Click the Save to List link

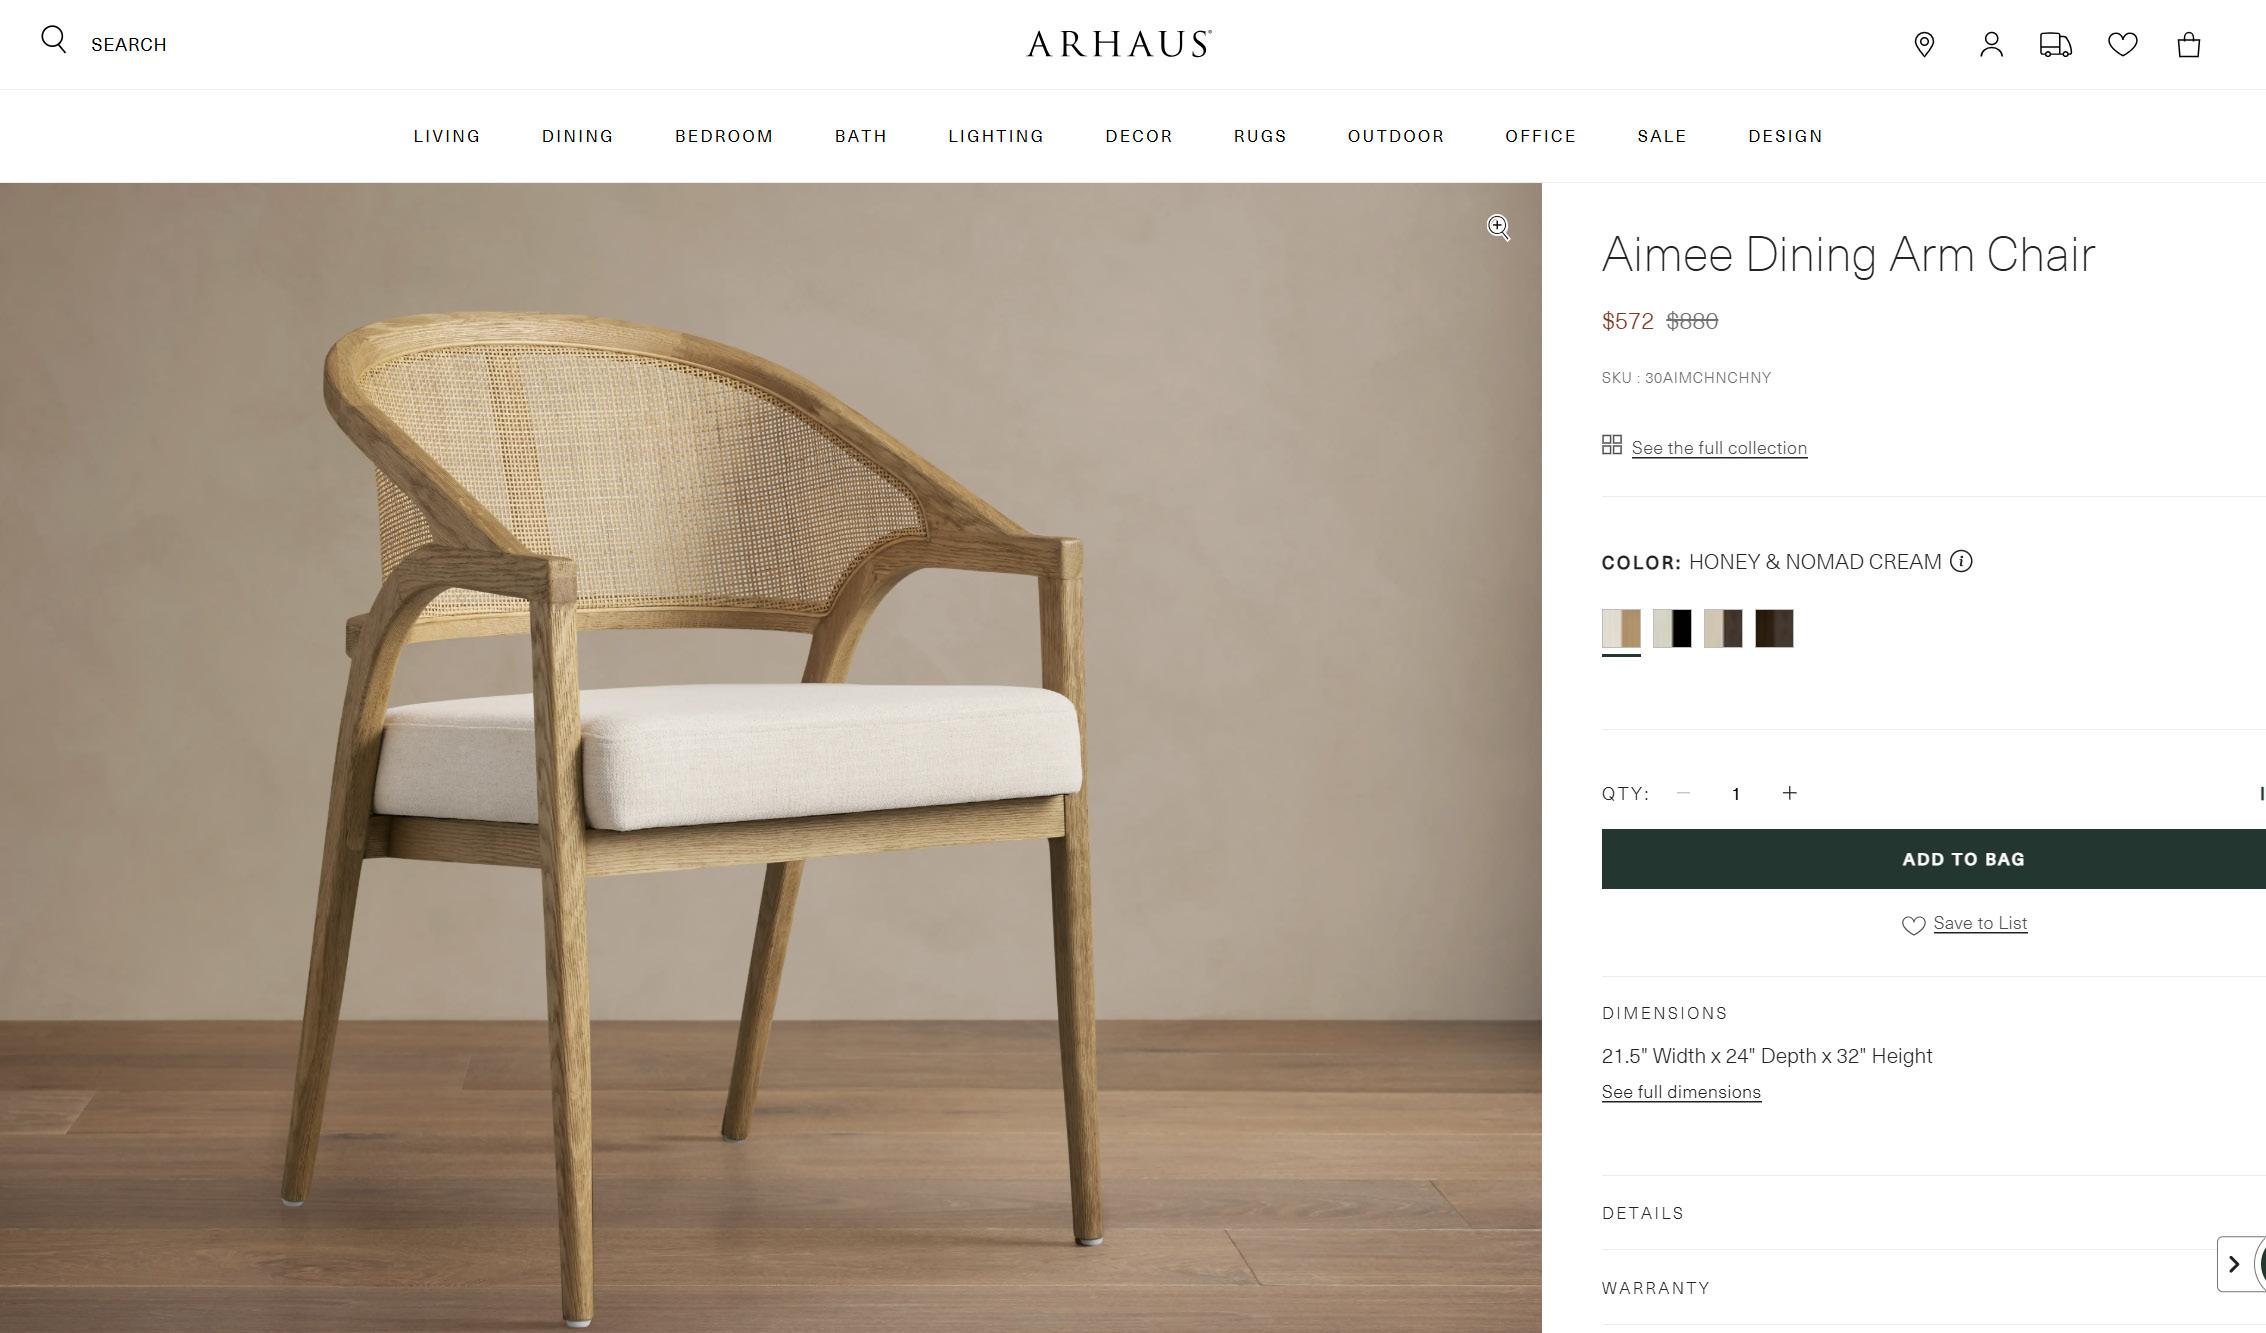(1980, 923)
